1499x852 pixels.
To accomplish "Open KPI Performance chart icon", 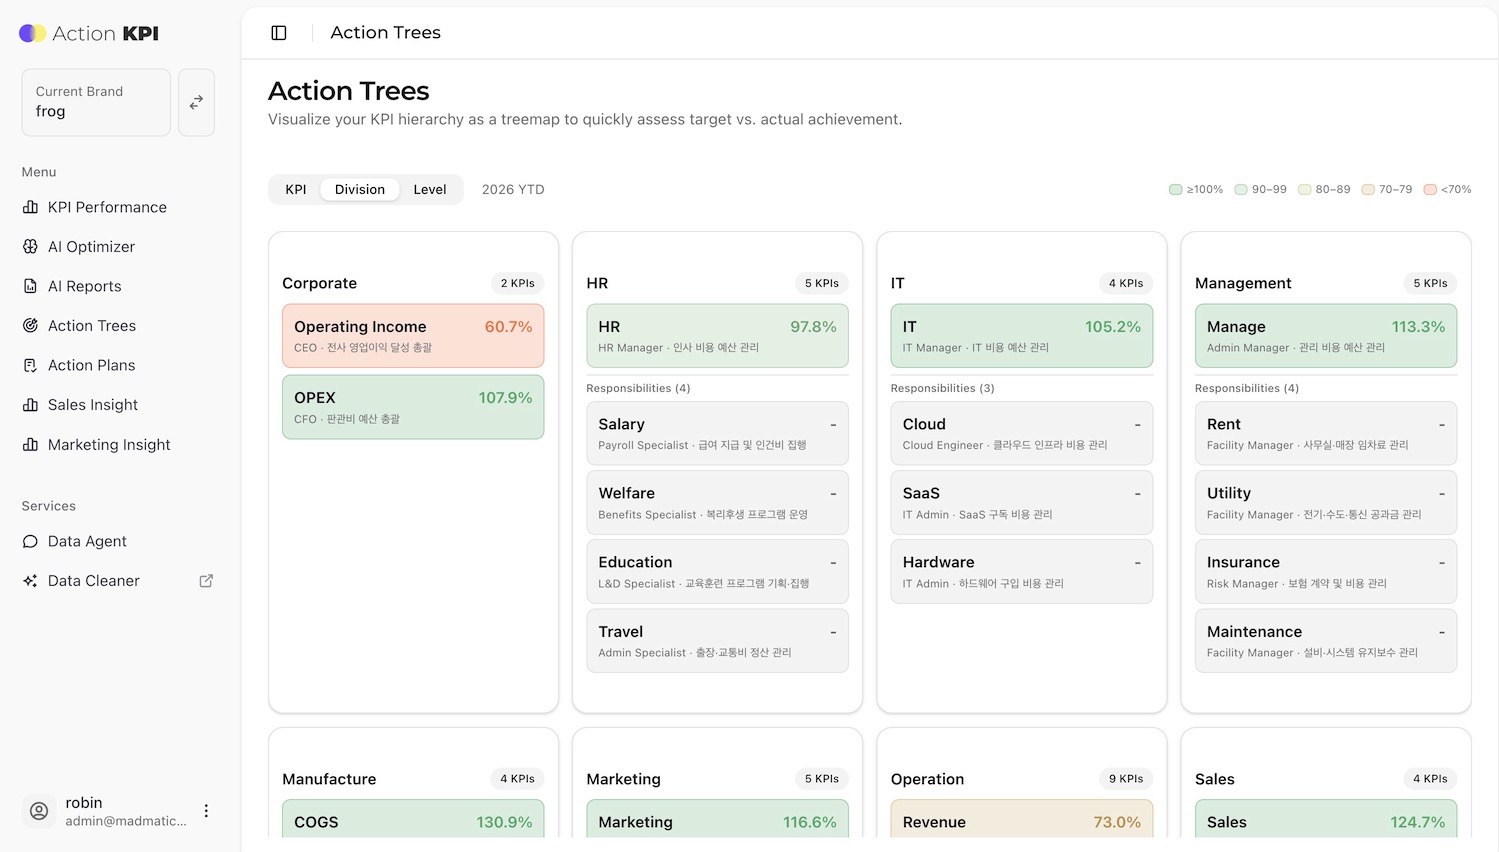I will 30,207.
